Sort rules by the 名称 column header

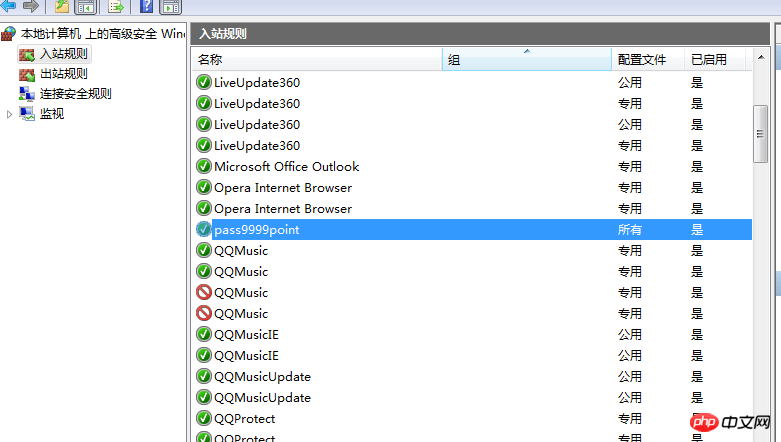point(317,60)
